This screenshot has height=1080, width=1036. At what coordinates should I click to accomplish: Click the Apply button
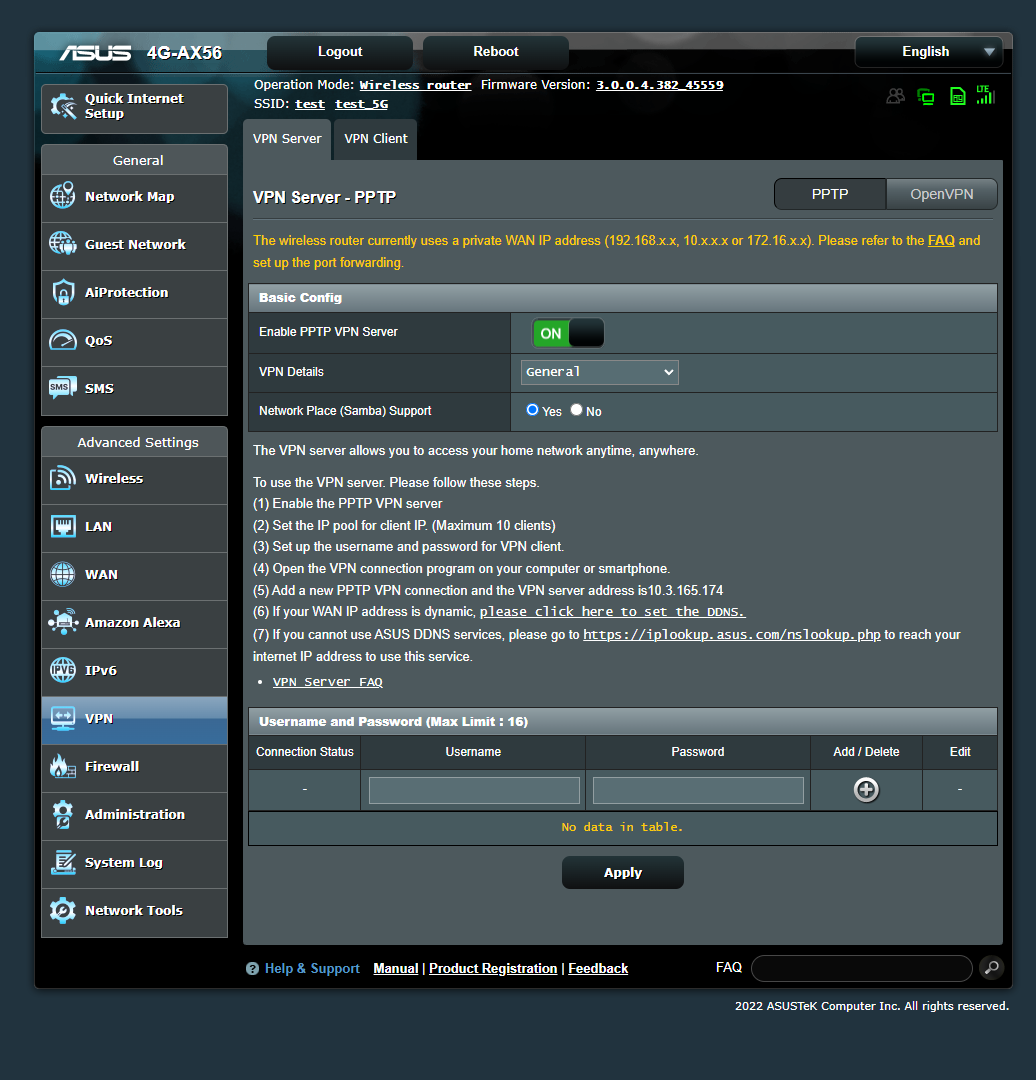tap(623, 873)
